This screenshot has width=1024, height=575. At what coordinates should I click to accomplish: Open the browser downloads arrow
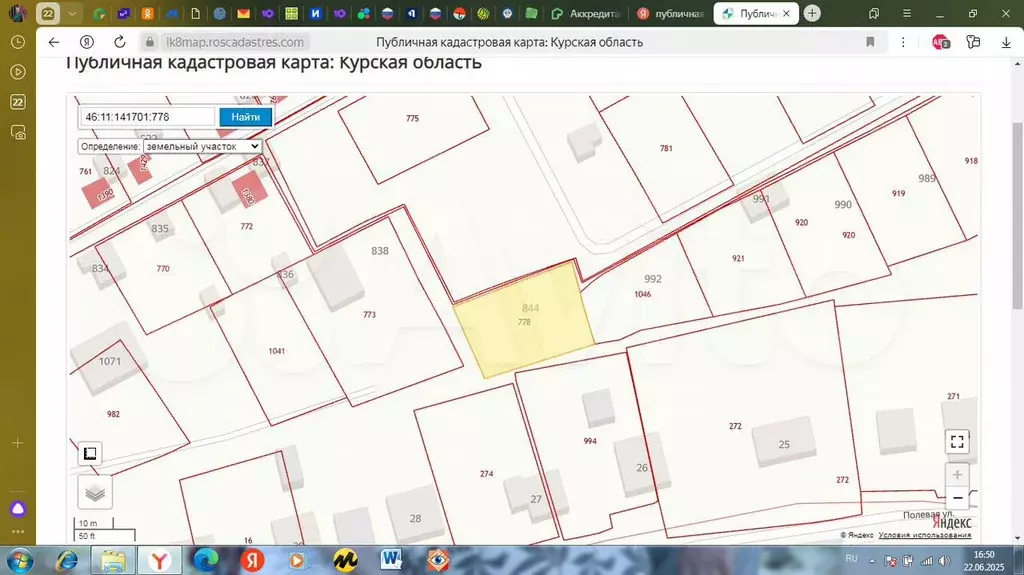tap(1006, 42)
